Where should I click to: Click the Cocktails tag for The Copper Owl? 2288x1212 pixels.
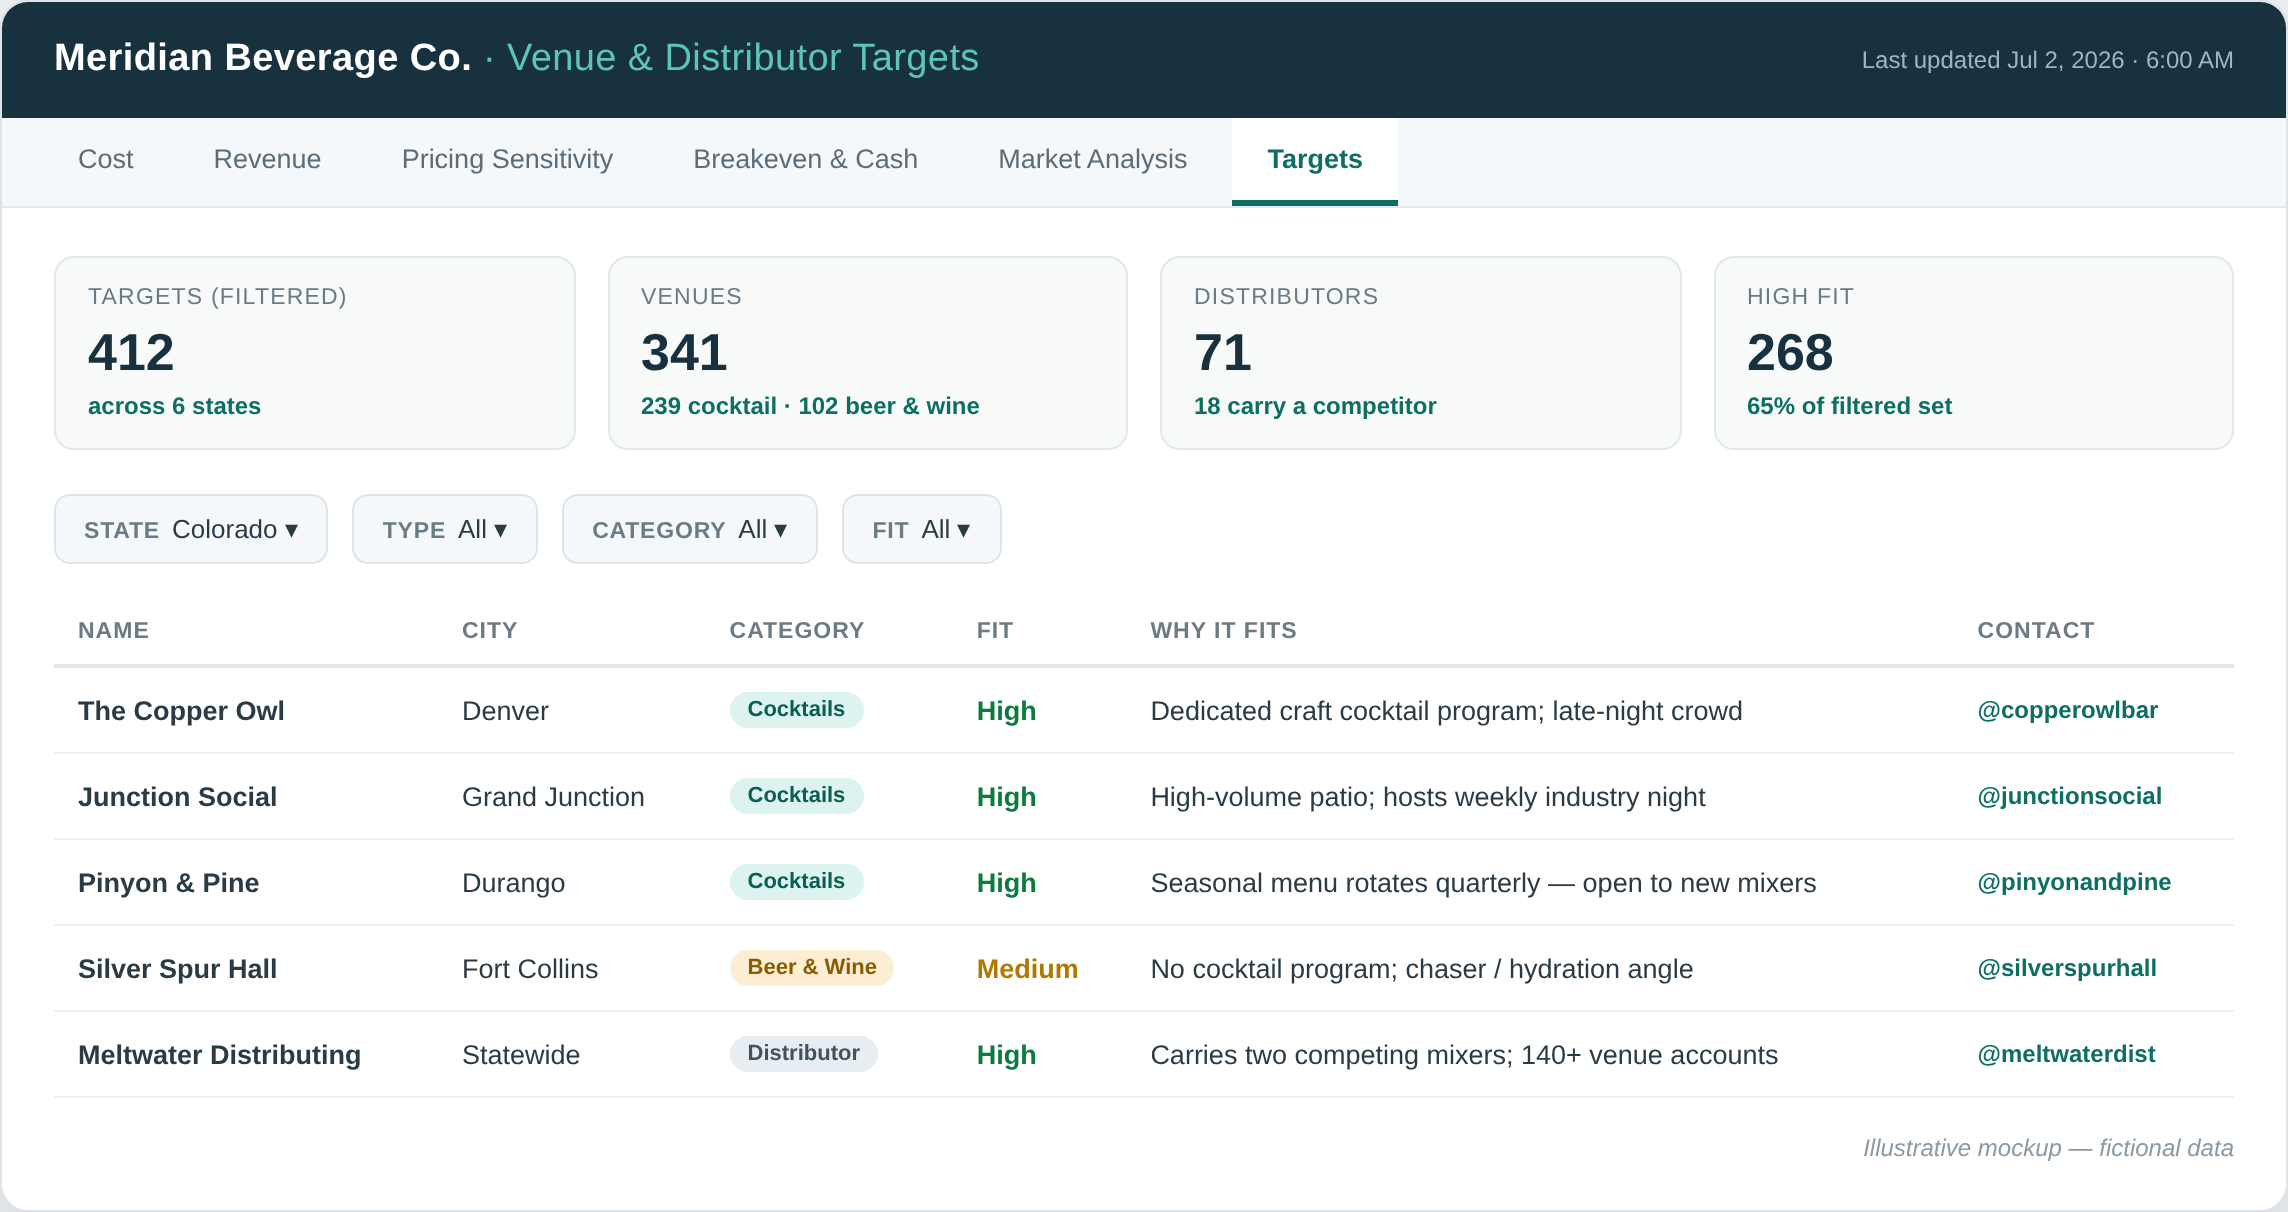tap(796, 709)
